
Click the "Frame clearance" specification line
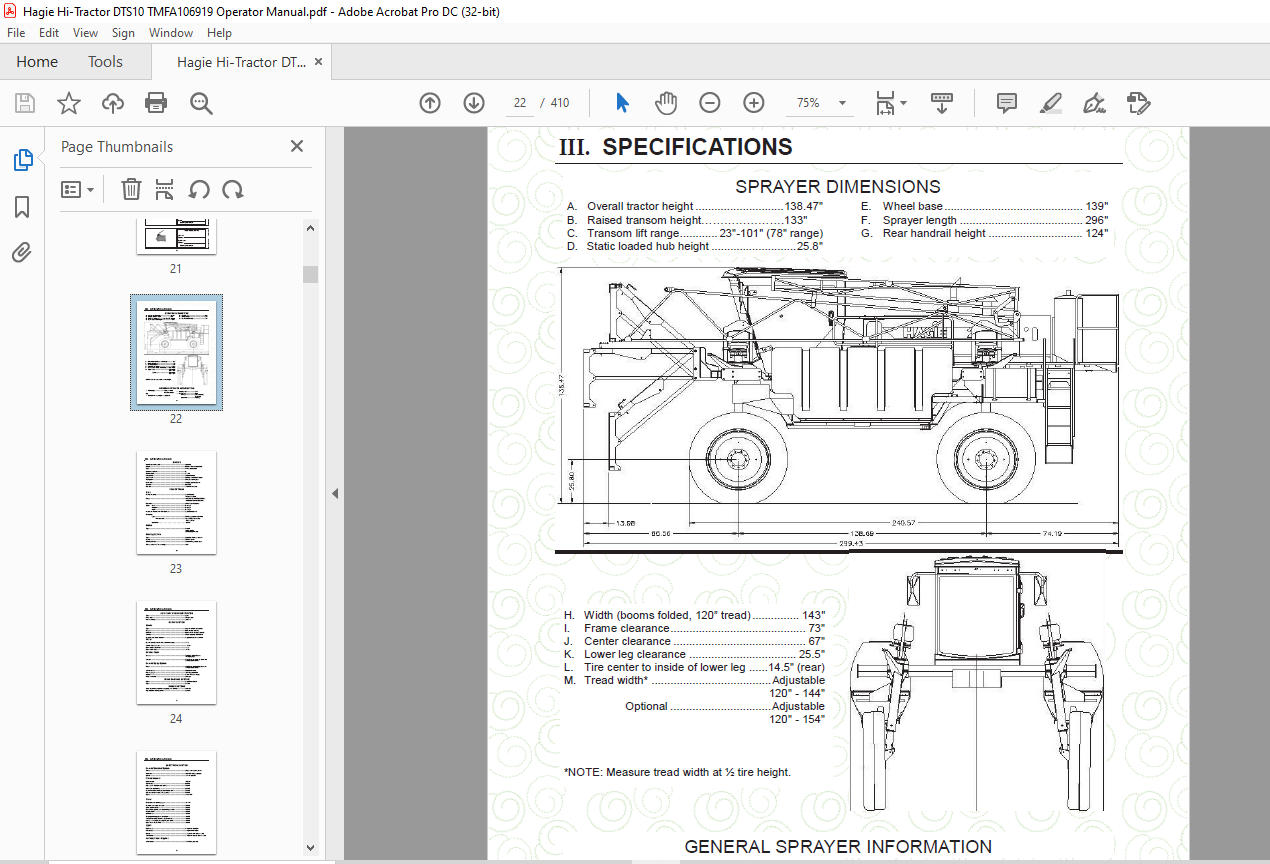694,628
